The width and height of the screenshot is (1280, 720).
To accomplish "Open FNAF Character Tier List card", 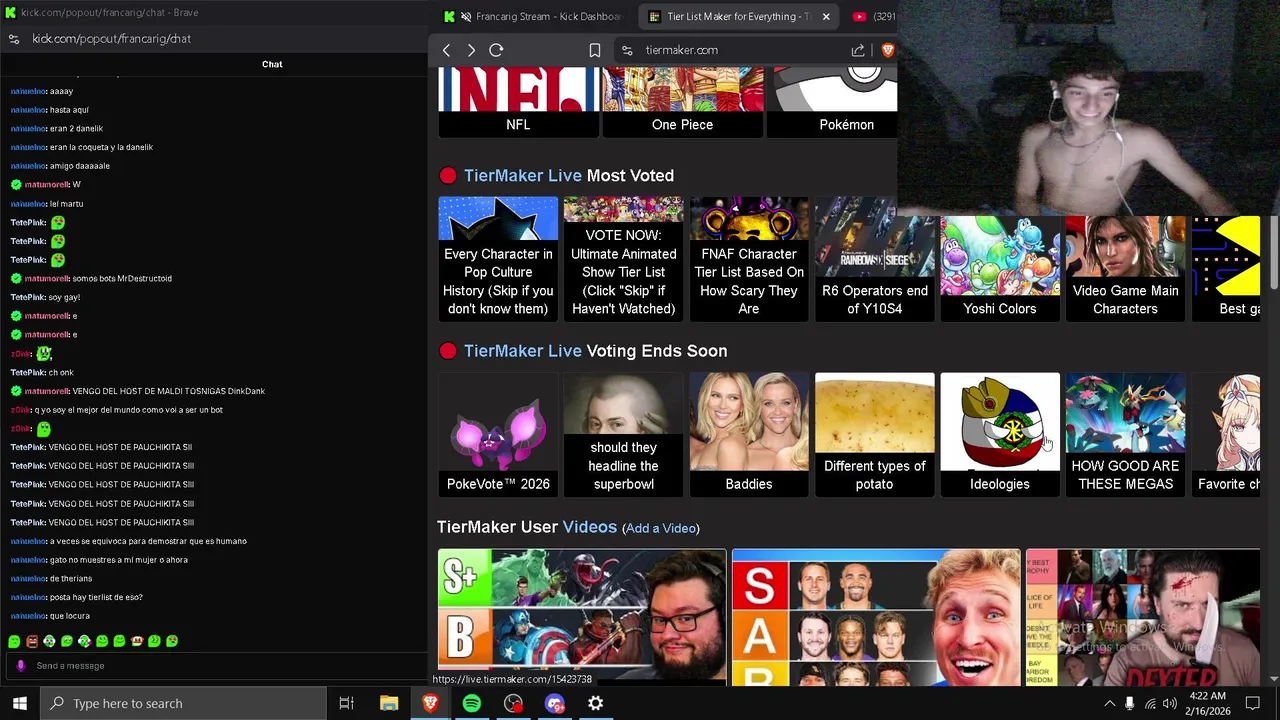I will [748, 259].
